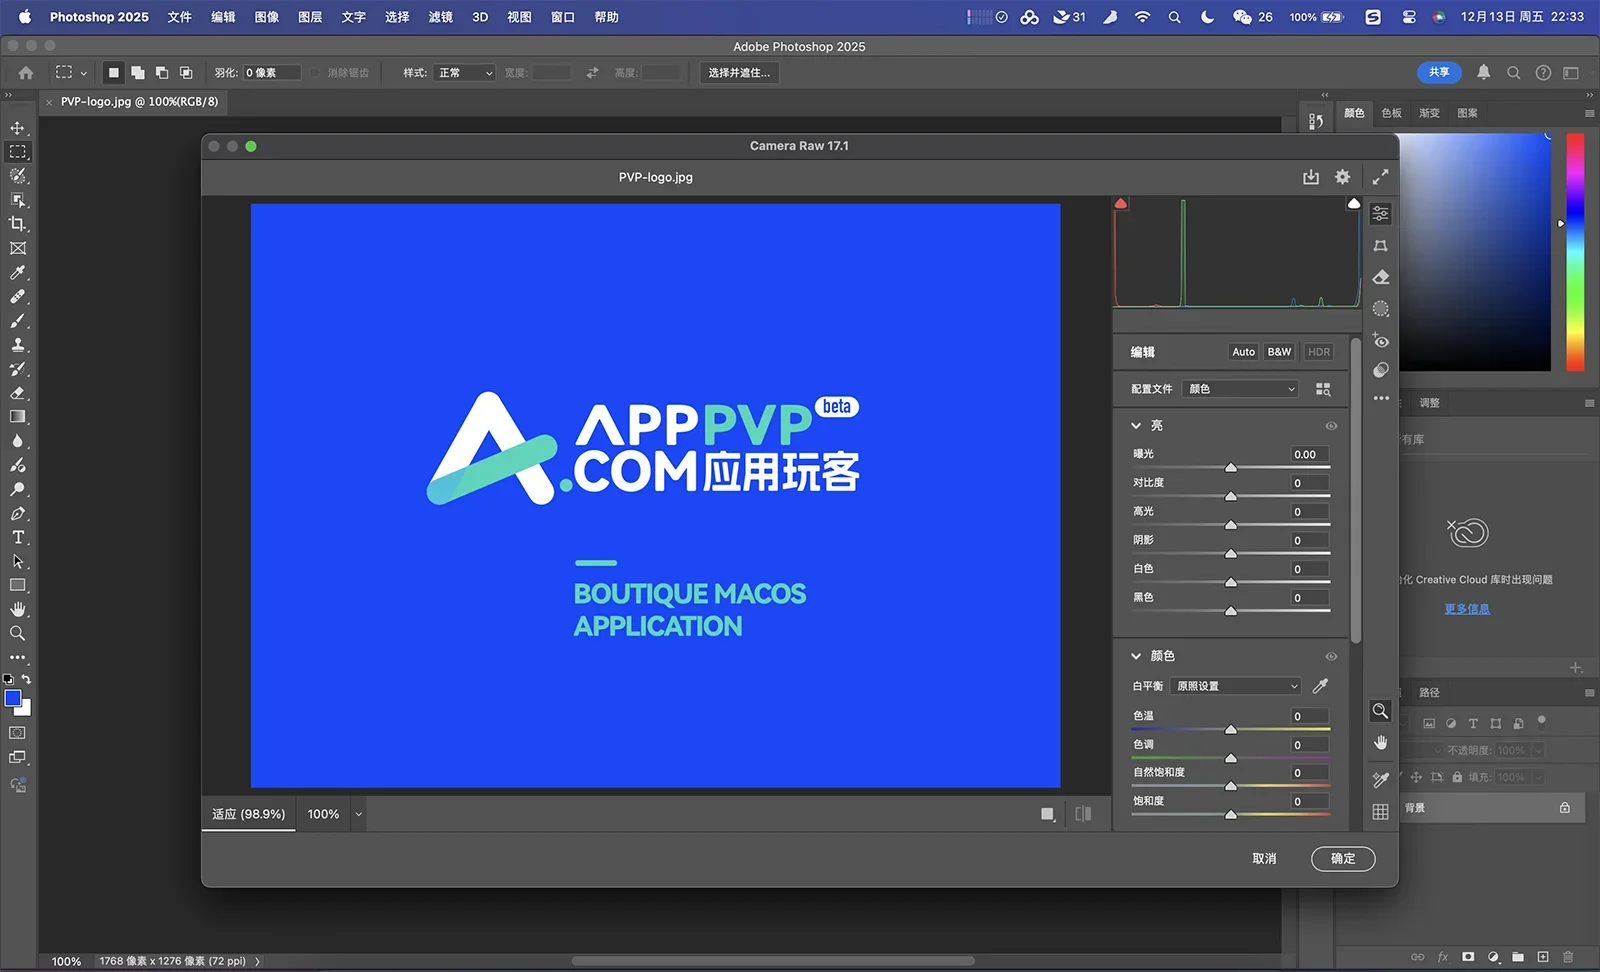
Task: Open the 调整 panel options menu
Action: 1589,403
